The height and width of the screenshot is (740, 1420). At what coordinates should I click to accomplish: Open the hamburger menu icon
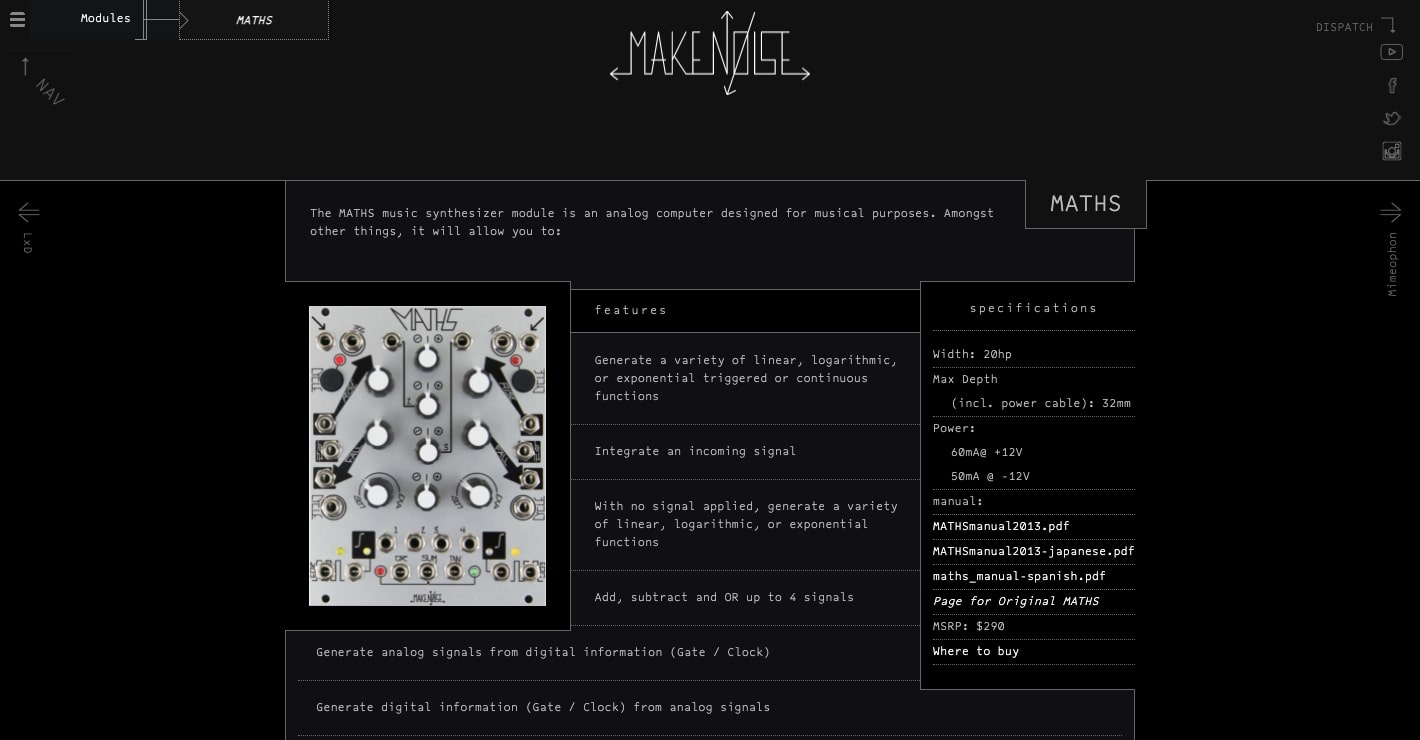click(16, 20)
